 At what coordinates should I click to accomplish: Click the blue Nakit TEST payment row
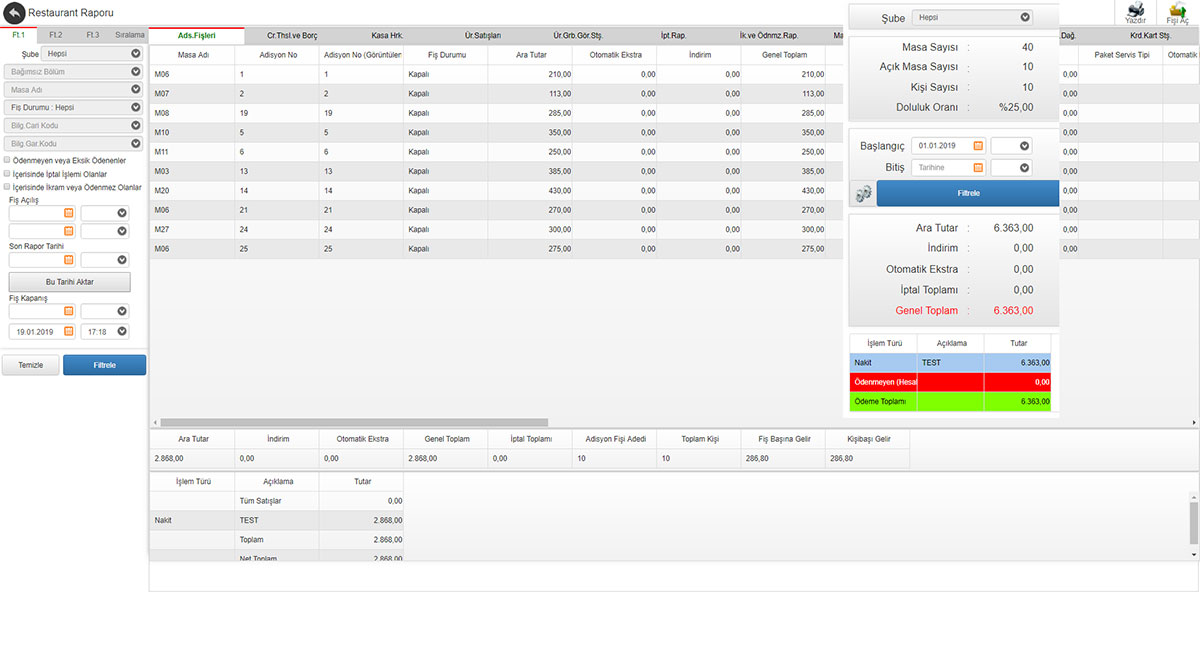(x=950, y=362)
